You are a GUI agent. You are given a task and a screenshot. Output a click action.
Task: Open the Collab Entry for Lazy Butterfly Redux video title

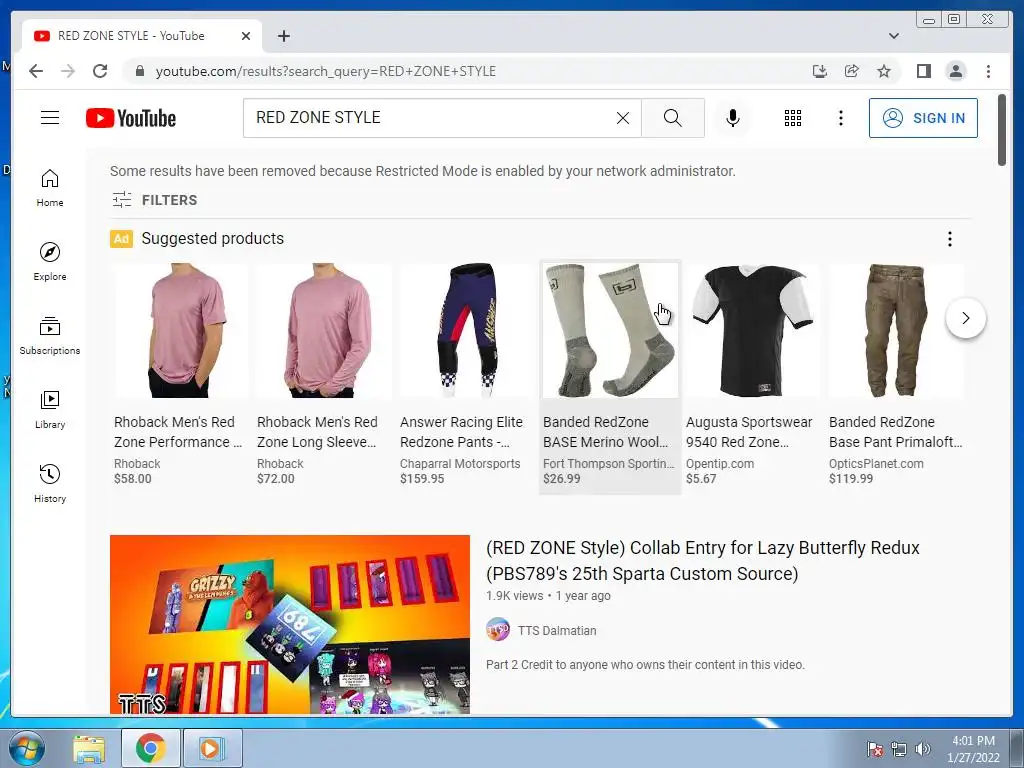(x=703, y=560)
